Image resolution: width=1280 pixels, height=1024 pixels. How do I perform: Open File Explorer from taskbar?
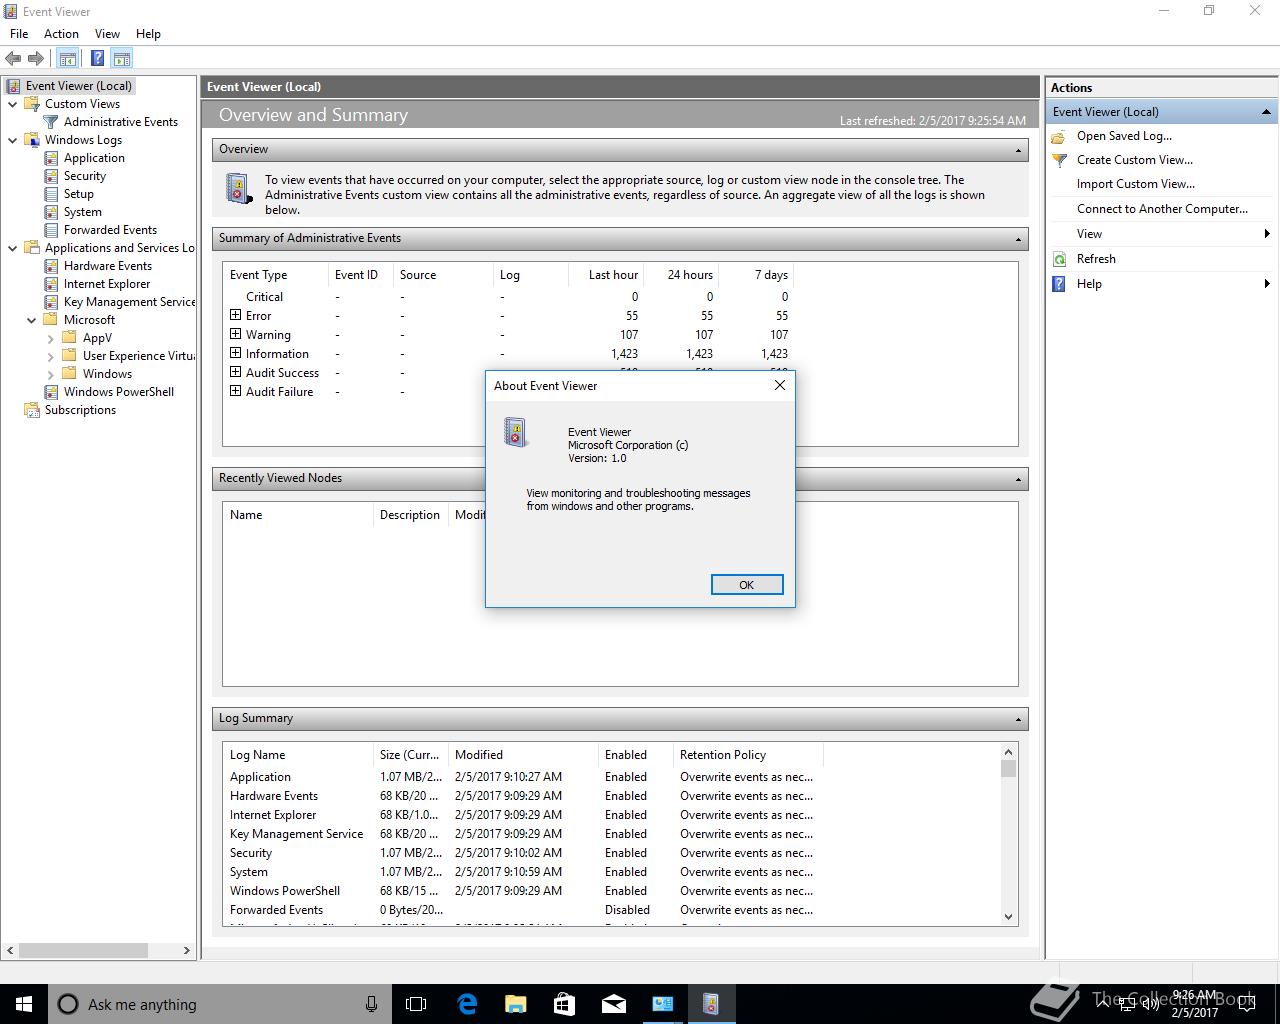point(516,1004)
